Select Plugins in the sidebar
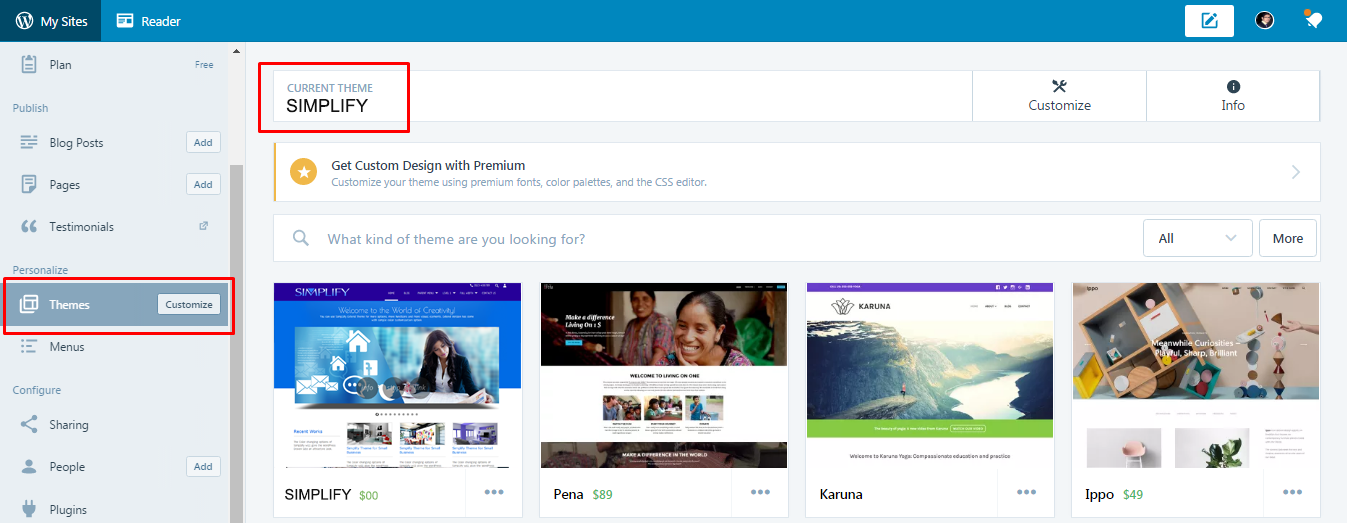Screen dimensions: 1347x523 68,510
